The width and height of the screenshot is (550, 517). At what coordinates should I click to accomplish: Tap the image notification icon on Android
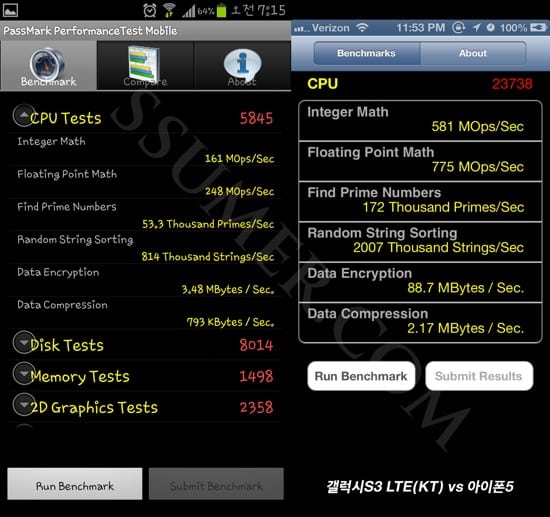(x=11, y=11)
